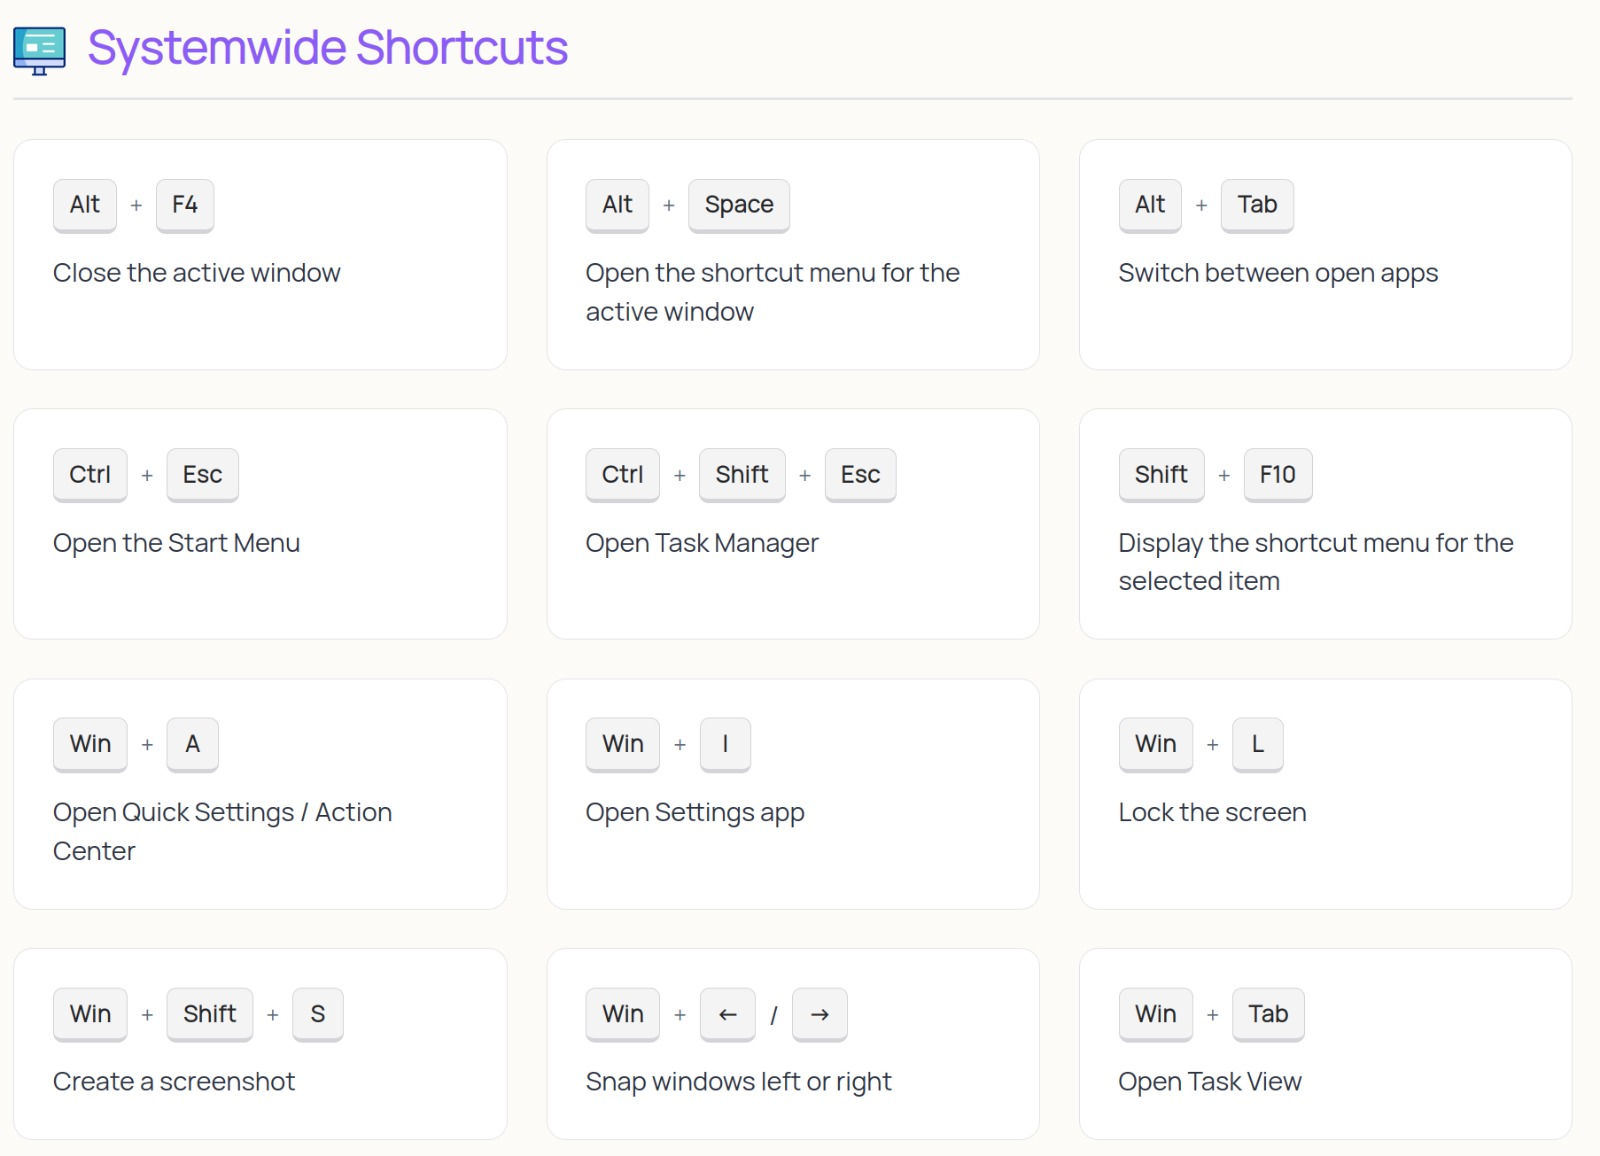This screenshot has height=1156, width=1600.
Task: Open the Close the active window card
Action: click(x=260, y=253)
